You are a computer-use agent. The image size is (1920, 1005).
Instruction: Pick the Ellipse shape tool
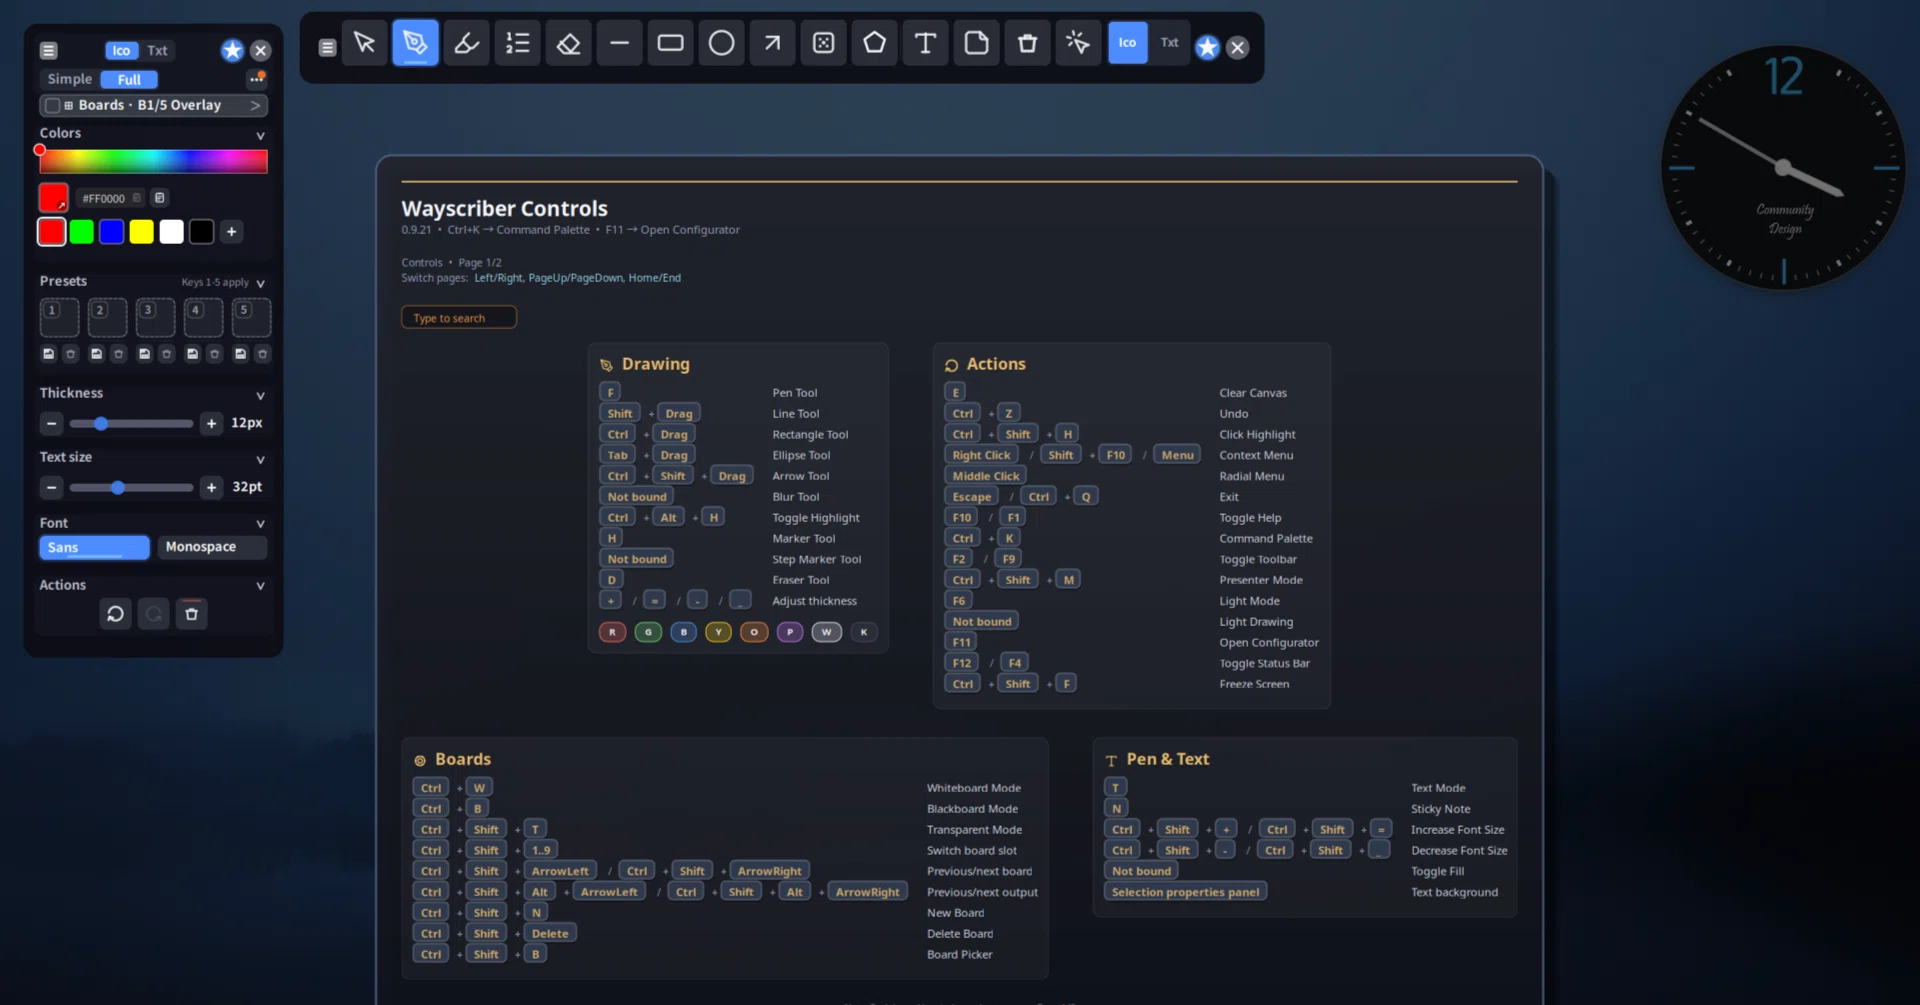(x=721, y=43)
